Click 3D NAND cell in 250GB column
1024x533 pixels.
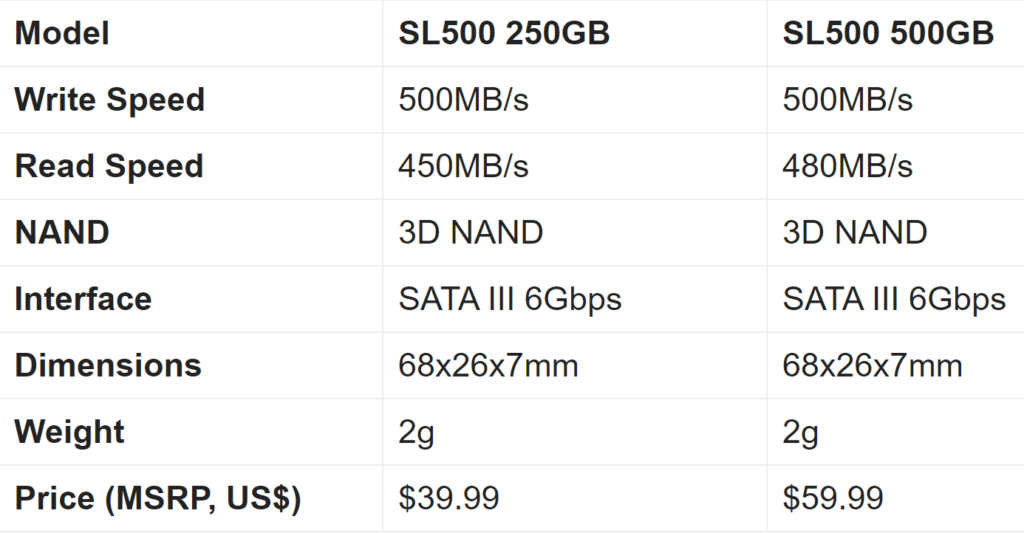pos(471,233)
